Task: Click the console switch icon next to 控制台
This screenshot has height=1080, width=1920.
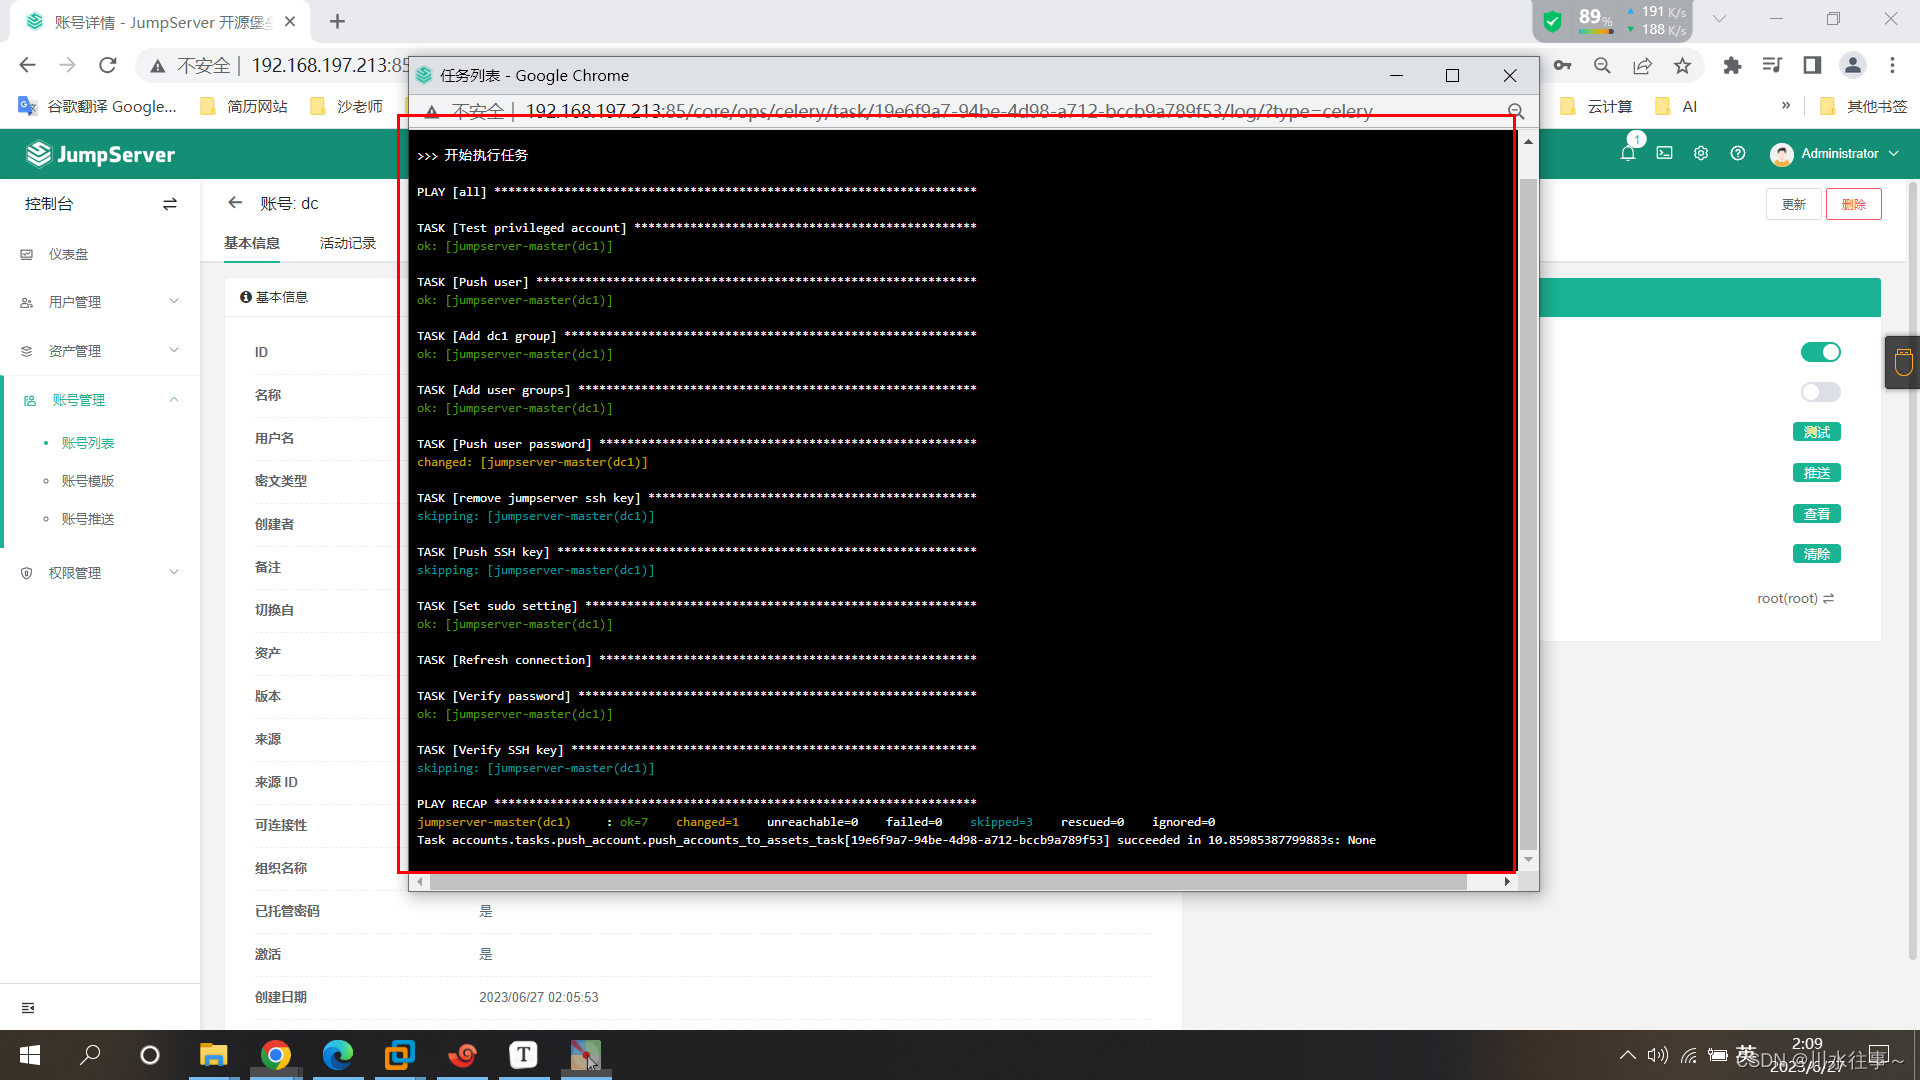Action: (170, 204)
